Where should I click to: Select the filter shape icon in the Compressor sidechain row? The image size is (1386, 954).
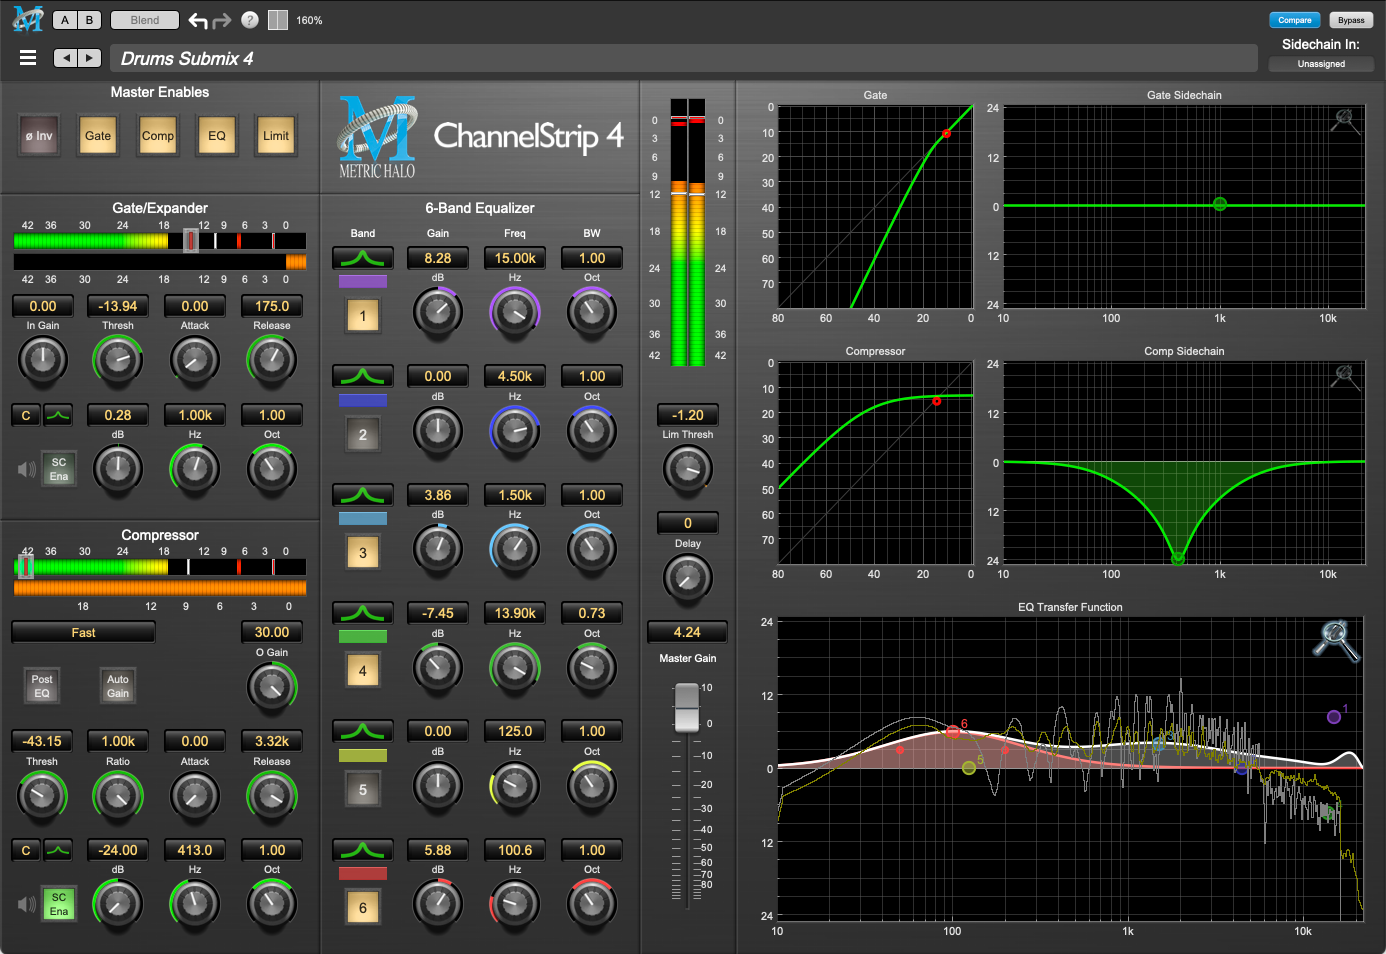coord(58,849)
